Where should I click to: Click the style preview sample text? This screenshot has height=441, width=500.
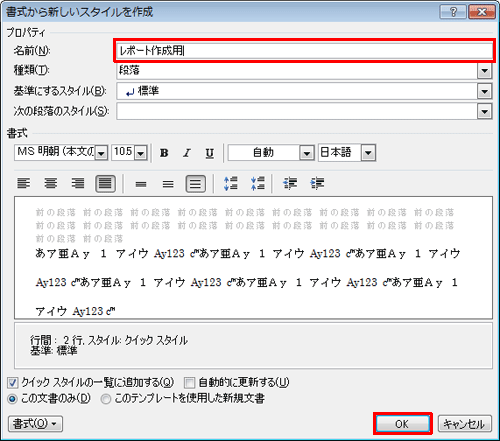pyautogui.click(x=253, y=258)
